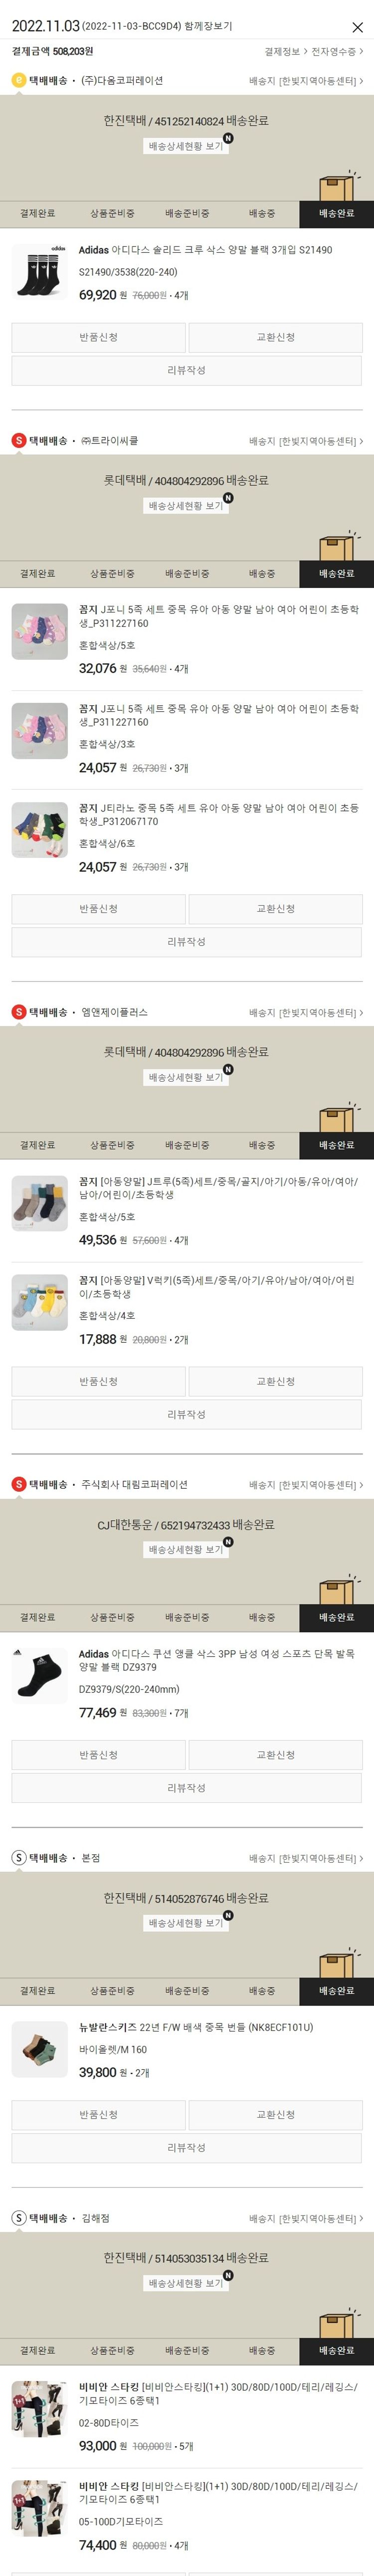Screen dimensions: 374x2576
Task: Select 상품준비중 step in 뉴발란스키즈 order
Action: (x=112, y=1990)
